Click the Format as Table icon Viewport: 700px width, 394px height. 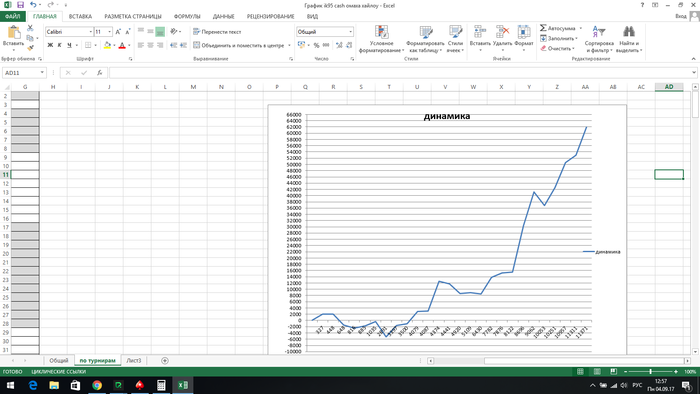(425, 32)
